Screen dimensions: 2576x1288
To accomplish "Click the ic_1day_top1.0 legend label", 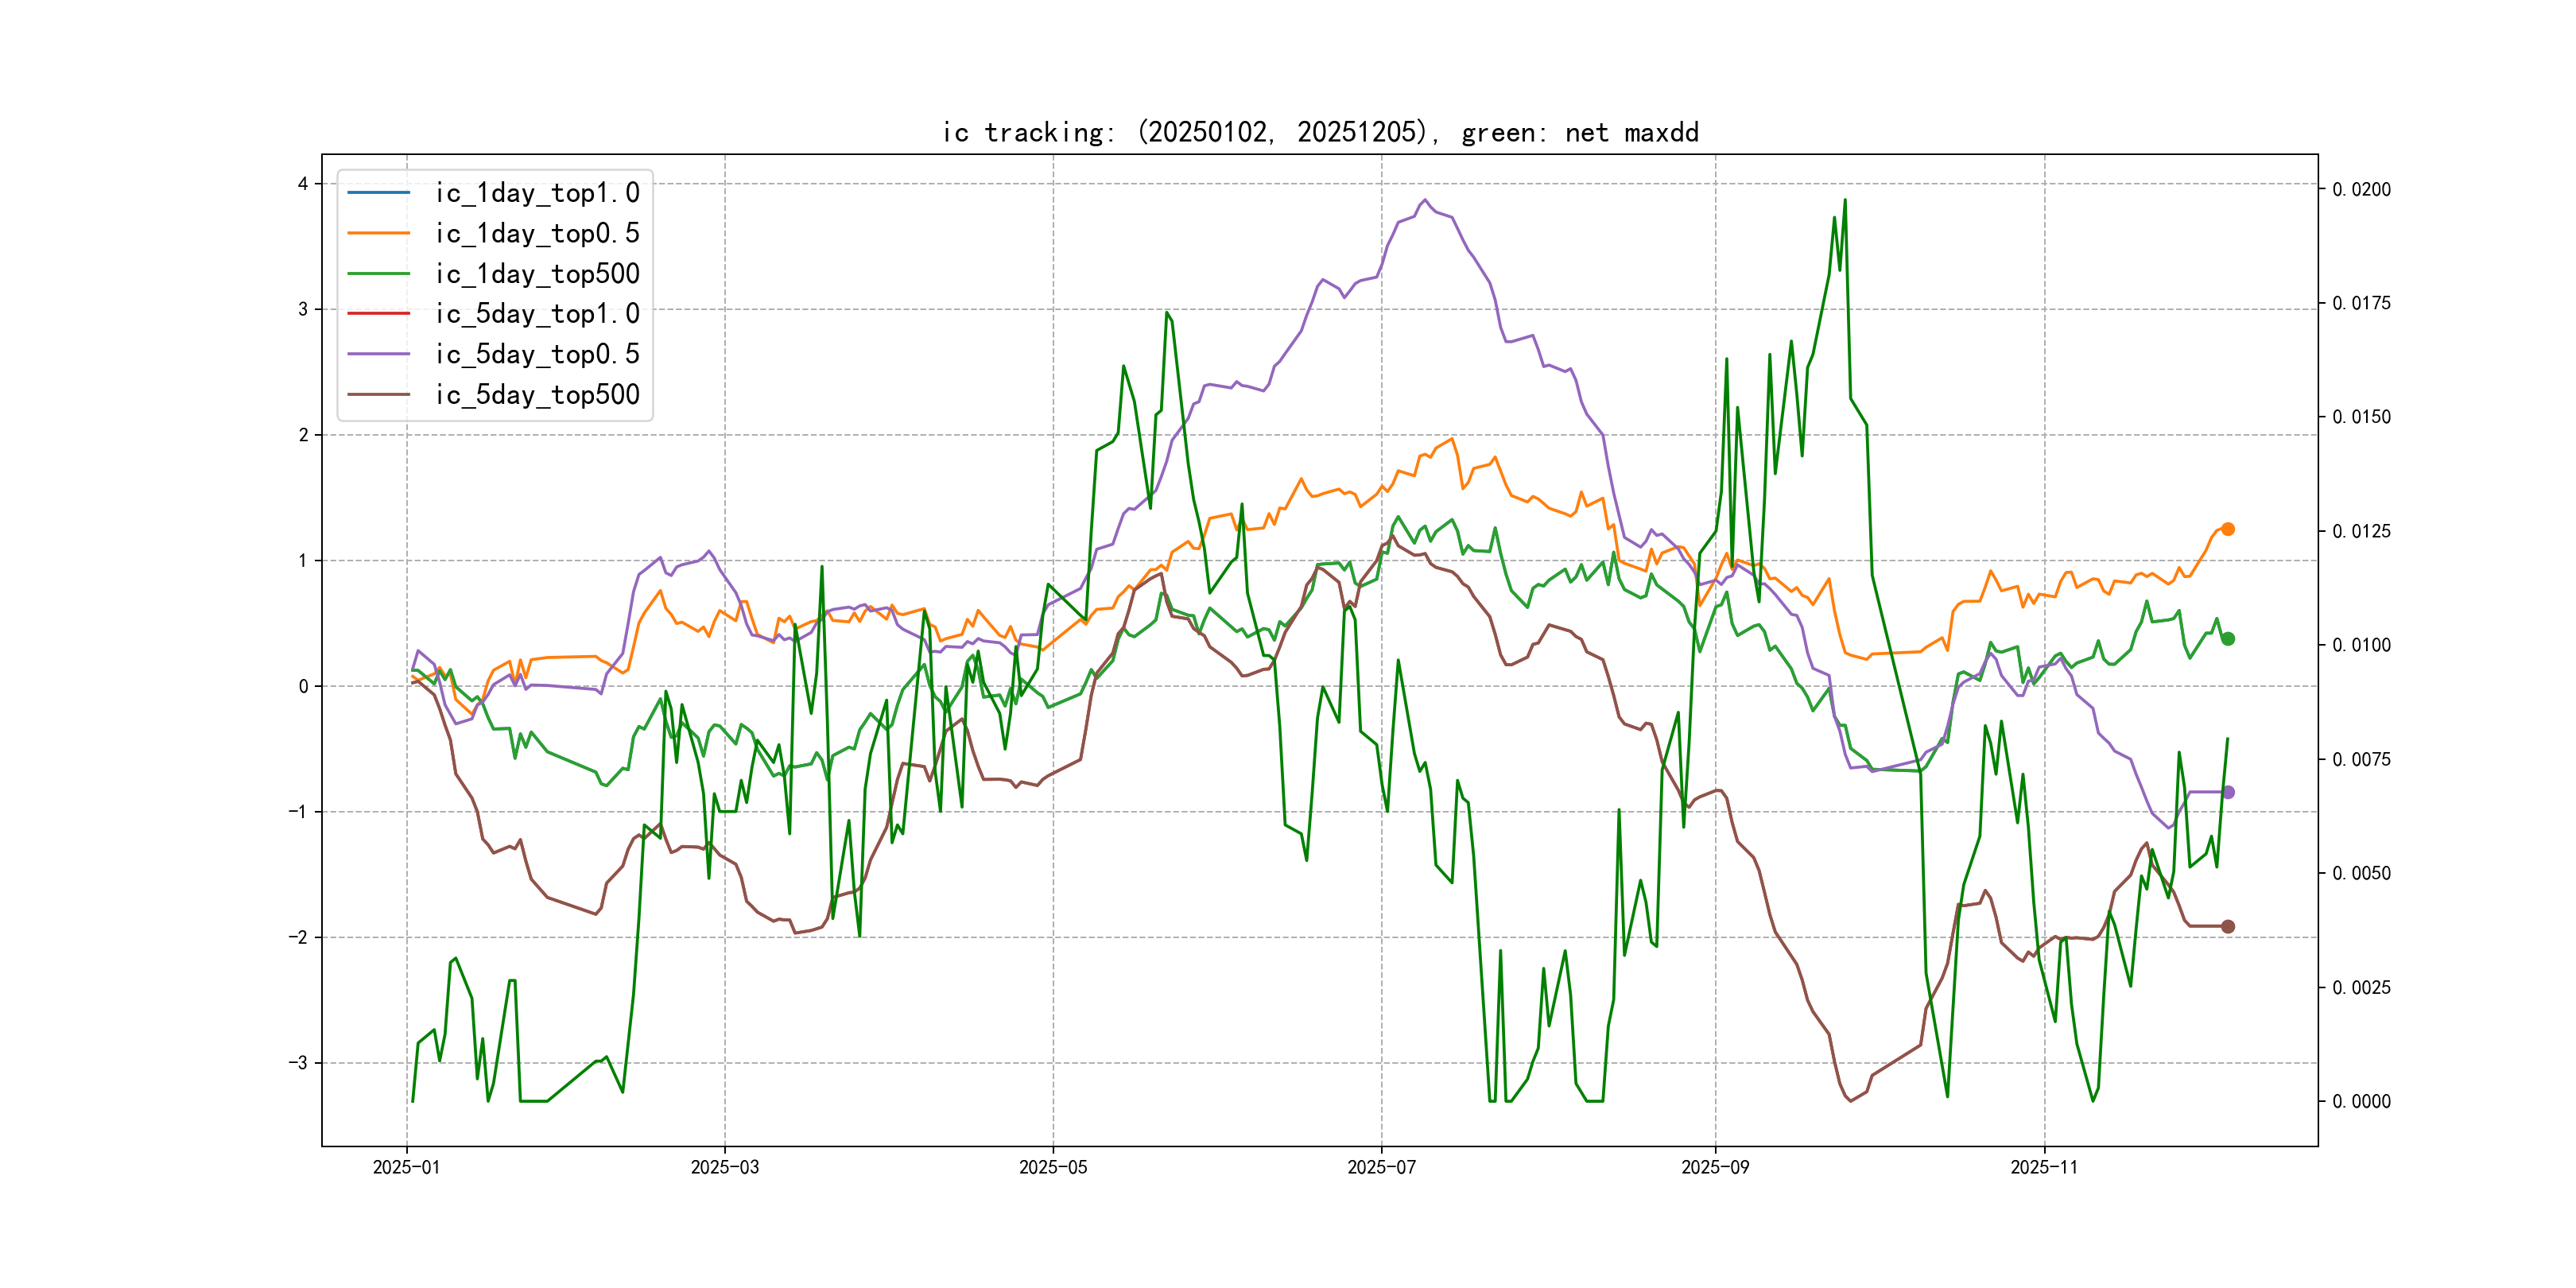I will point(537,192).
